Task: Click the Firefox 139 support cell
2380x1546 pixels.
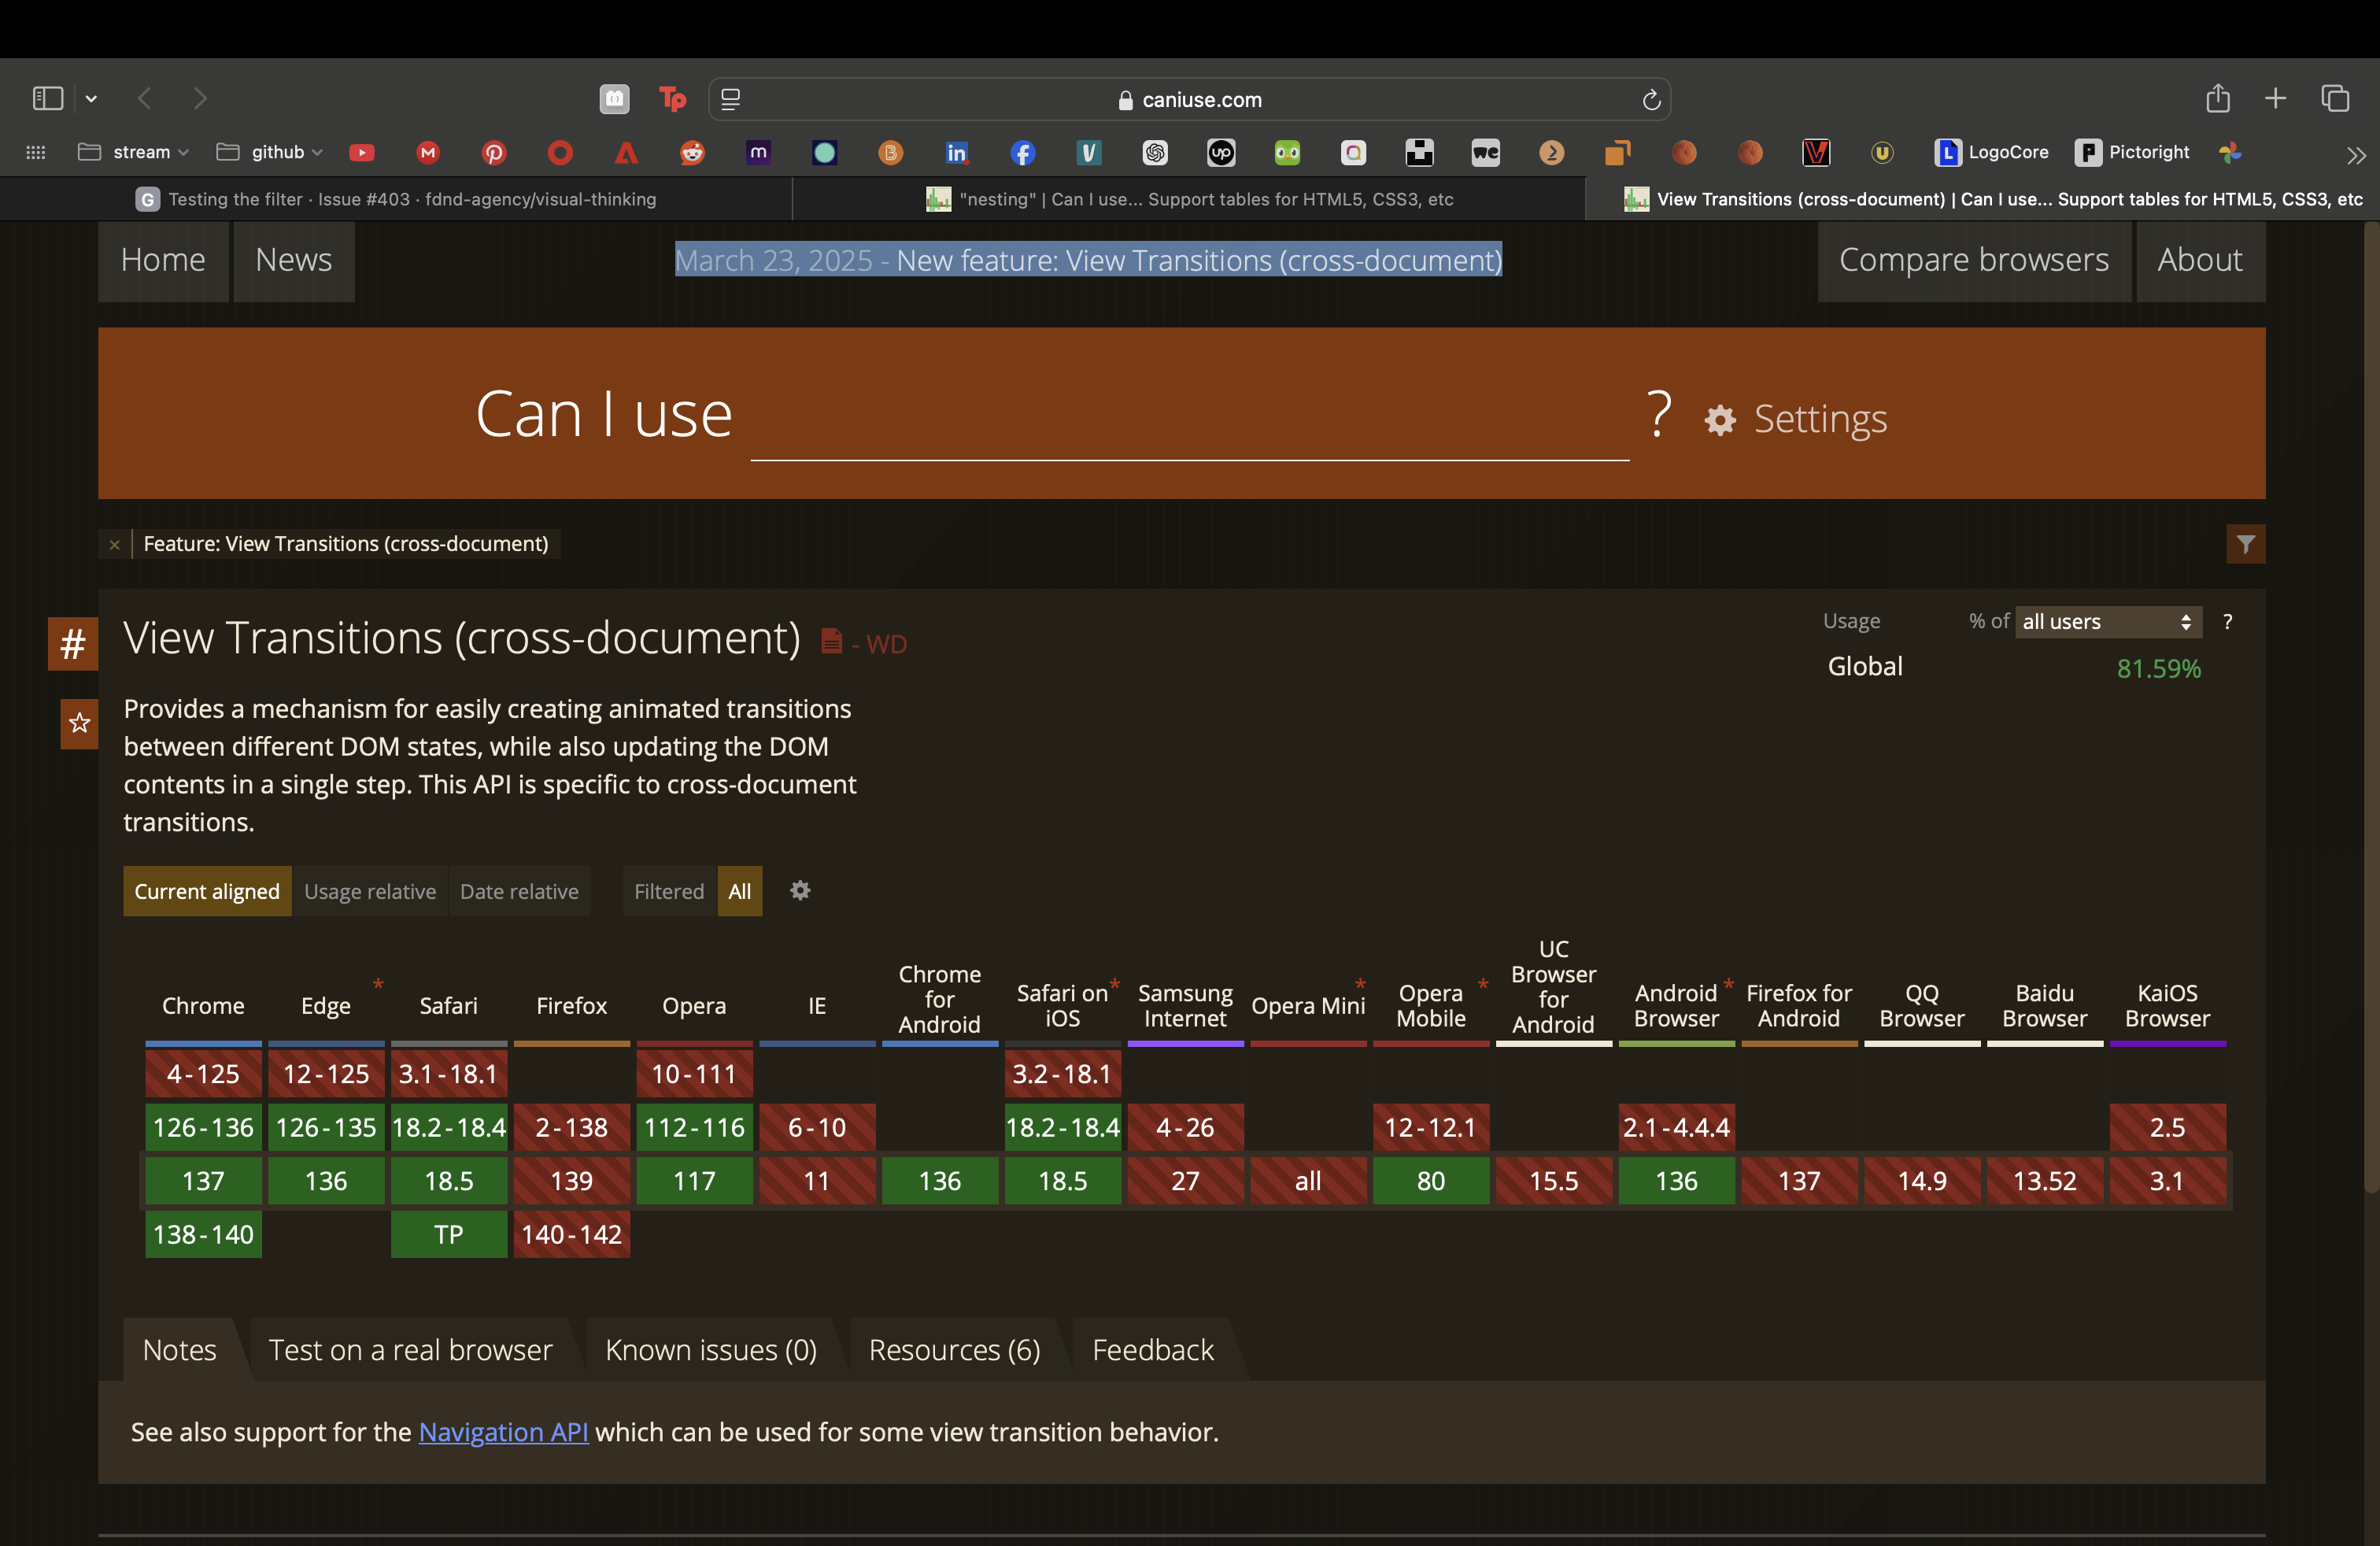Action: pyautogui.click(x=572, y=1181)
